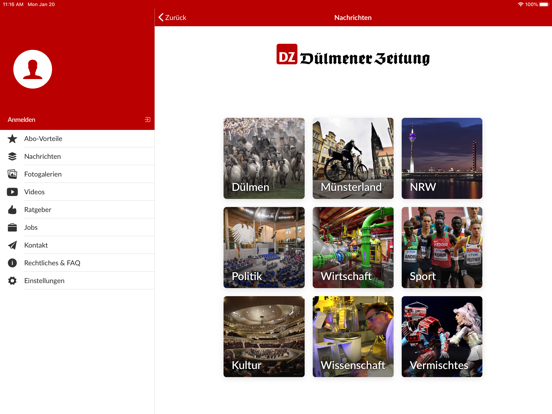552x414 pixels.
Task: Open the Münsterland category tile
Action: click(x=353, y=158)
